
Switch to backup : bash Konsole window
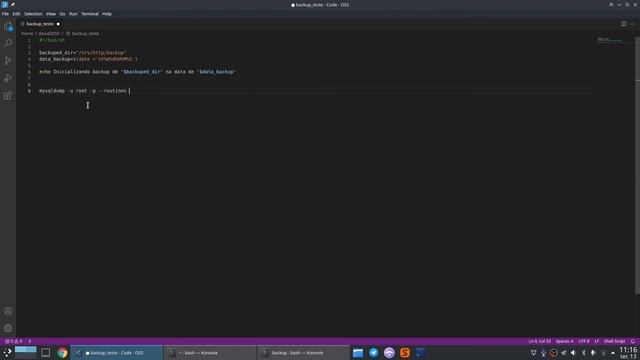pyautogui.click(x=303, y=353)
